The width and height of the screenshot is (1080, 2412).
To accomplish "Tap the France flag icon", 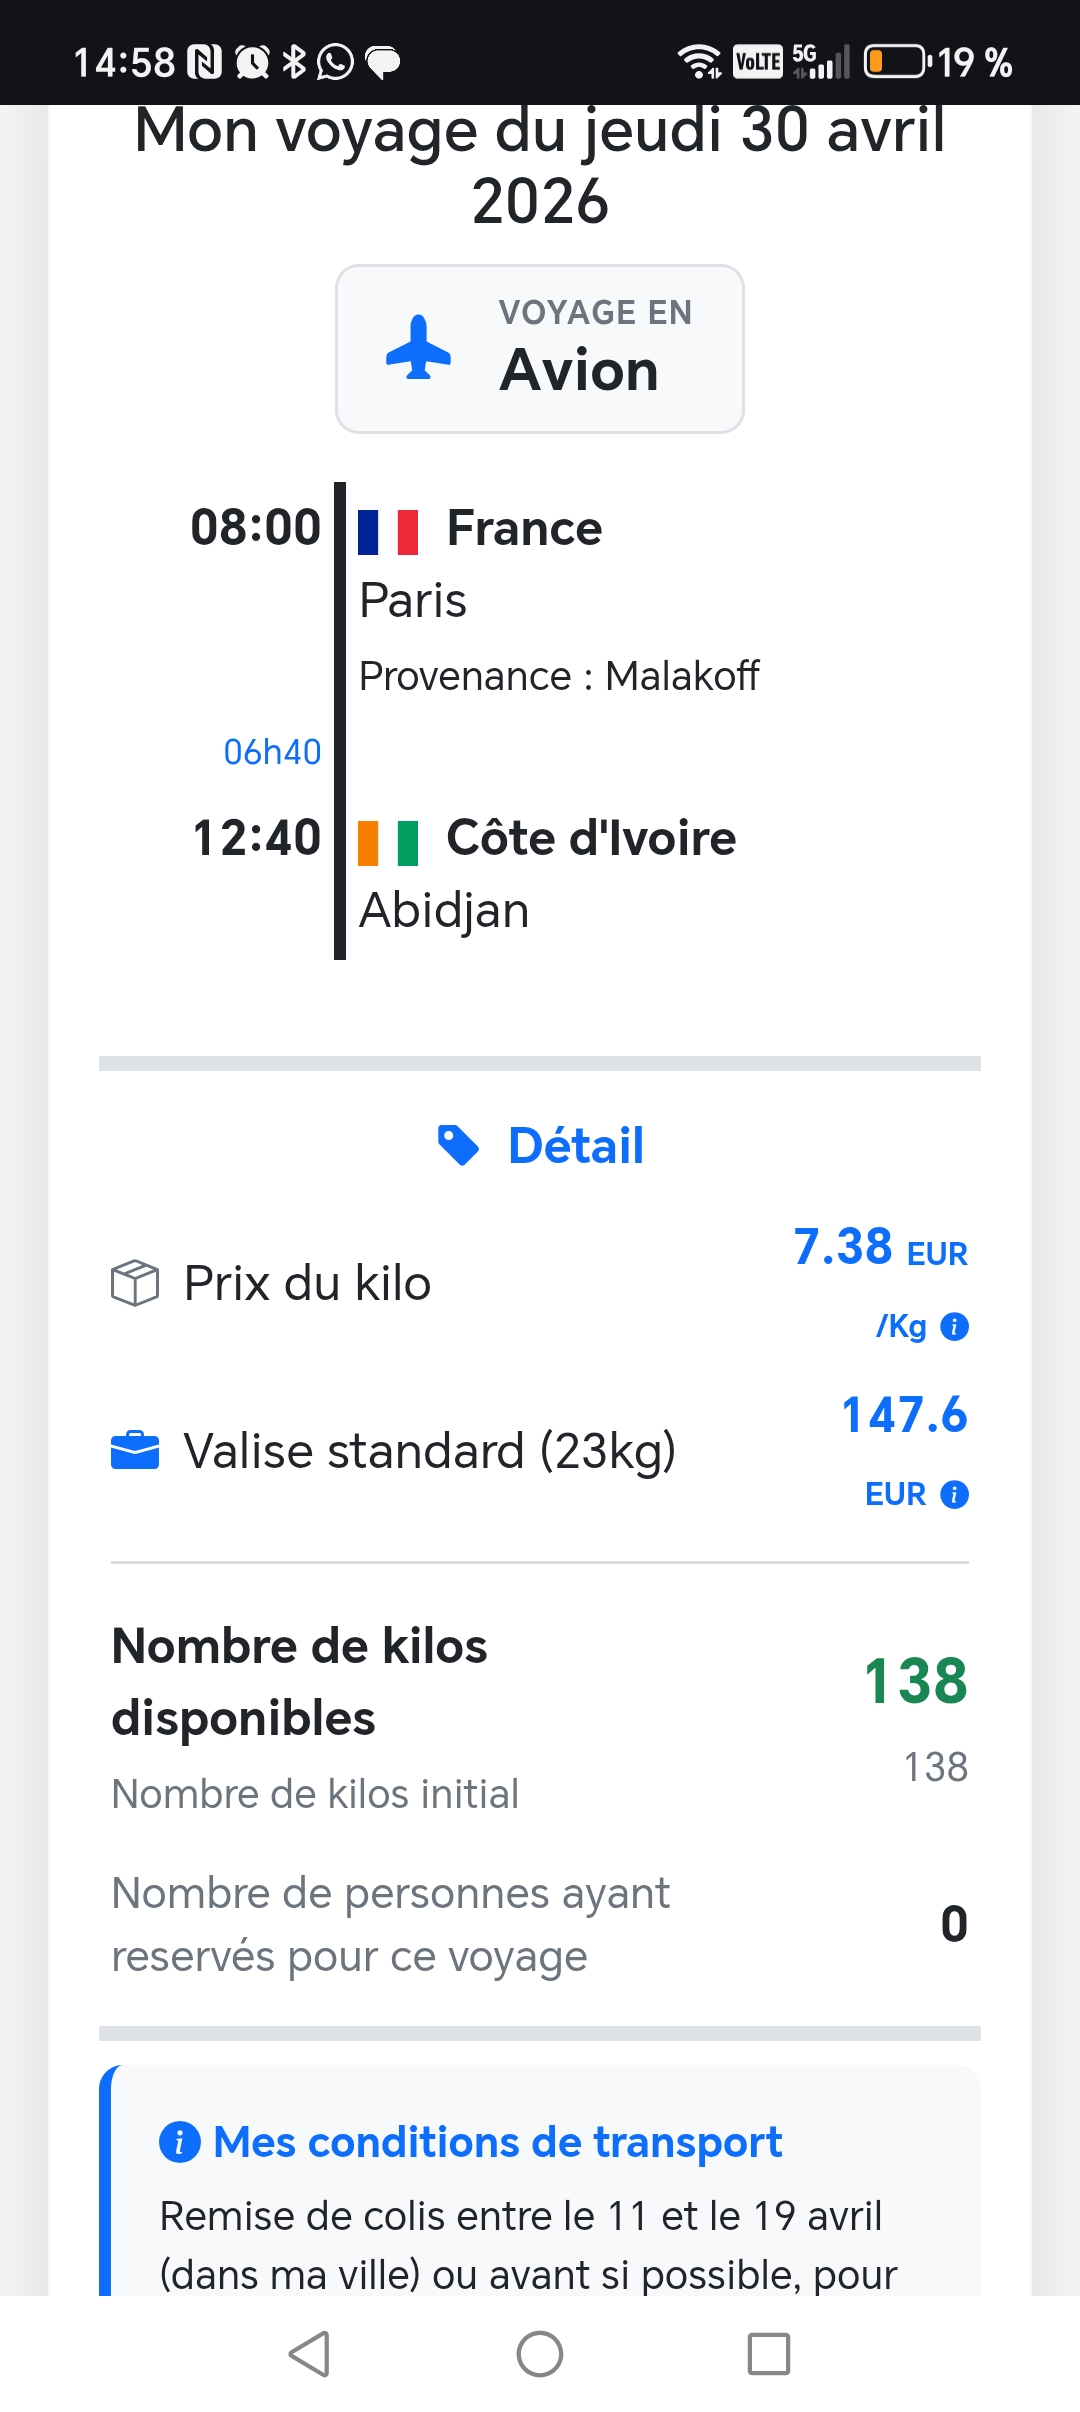I will pos(388,531).
